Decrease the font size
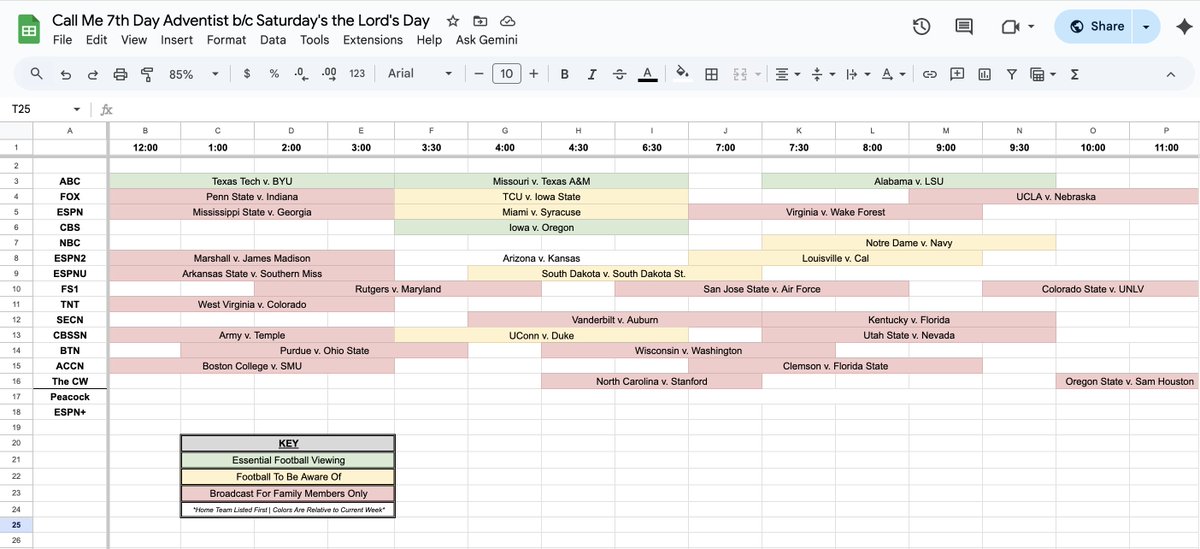 pos(479,74)
